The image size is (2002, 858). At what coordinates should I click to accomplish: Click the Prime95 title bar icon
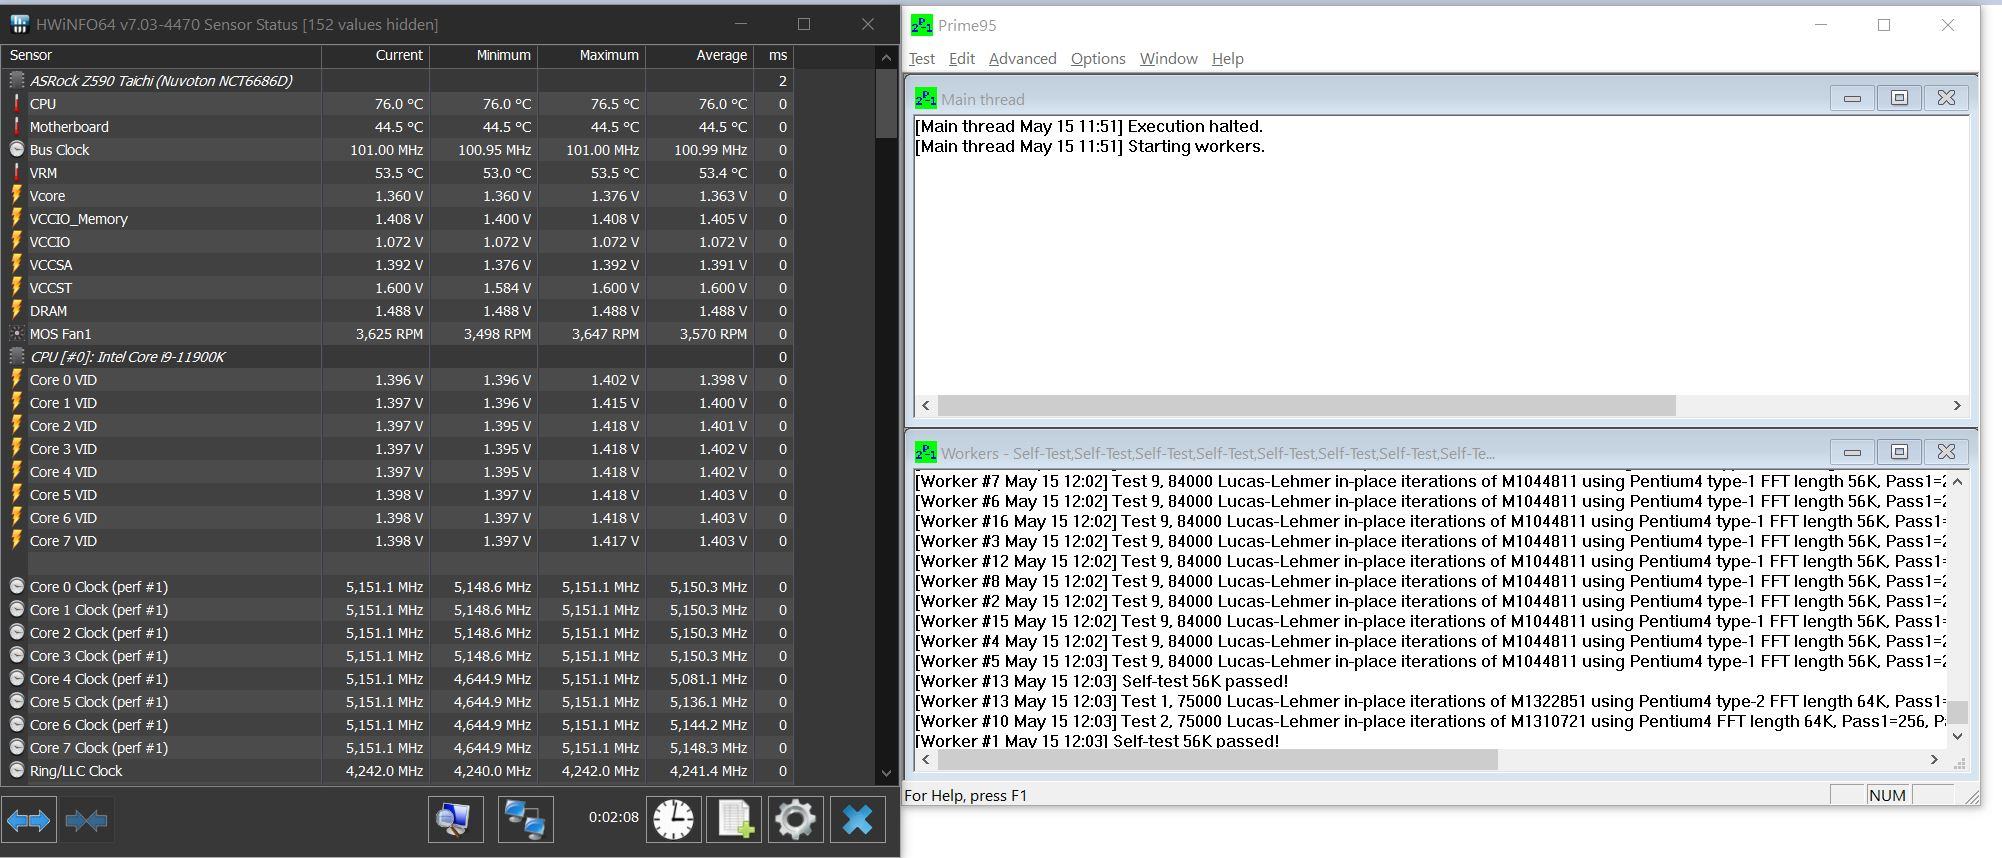point(922,25)
